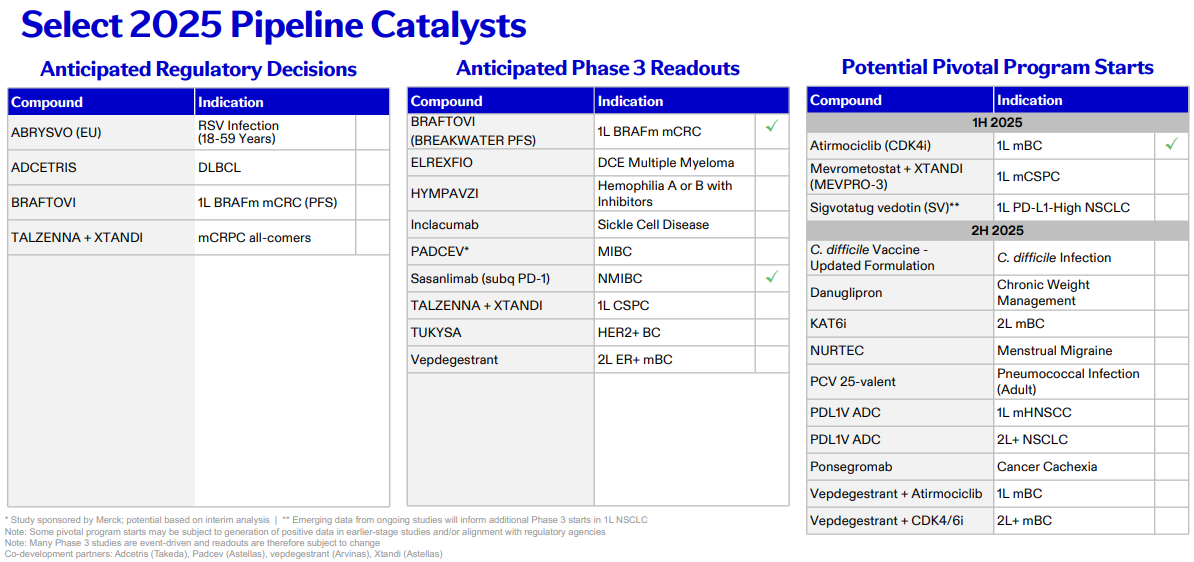Select the 'Sickle Cell Disease' cell
Image resolution: width=1194 pixels, height=562 pixels.
pos(675,225)
